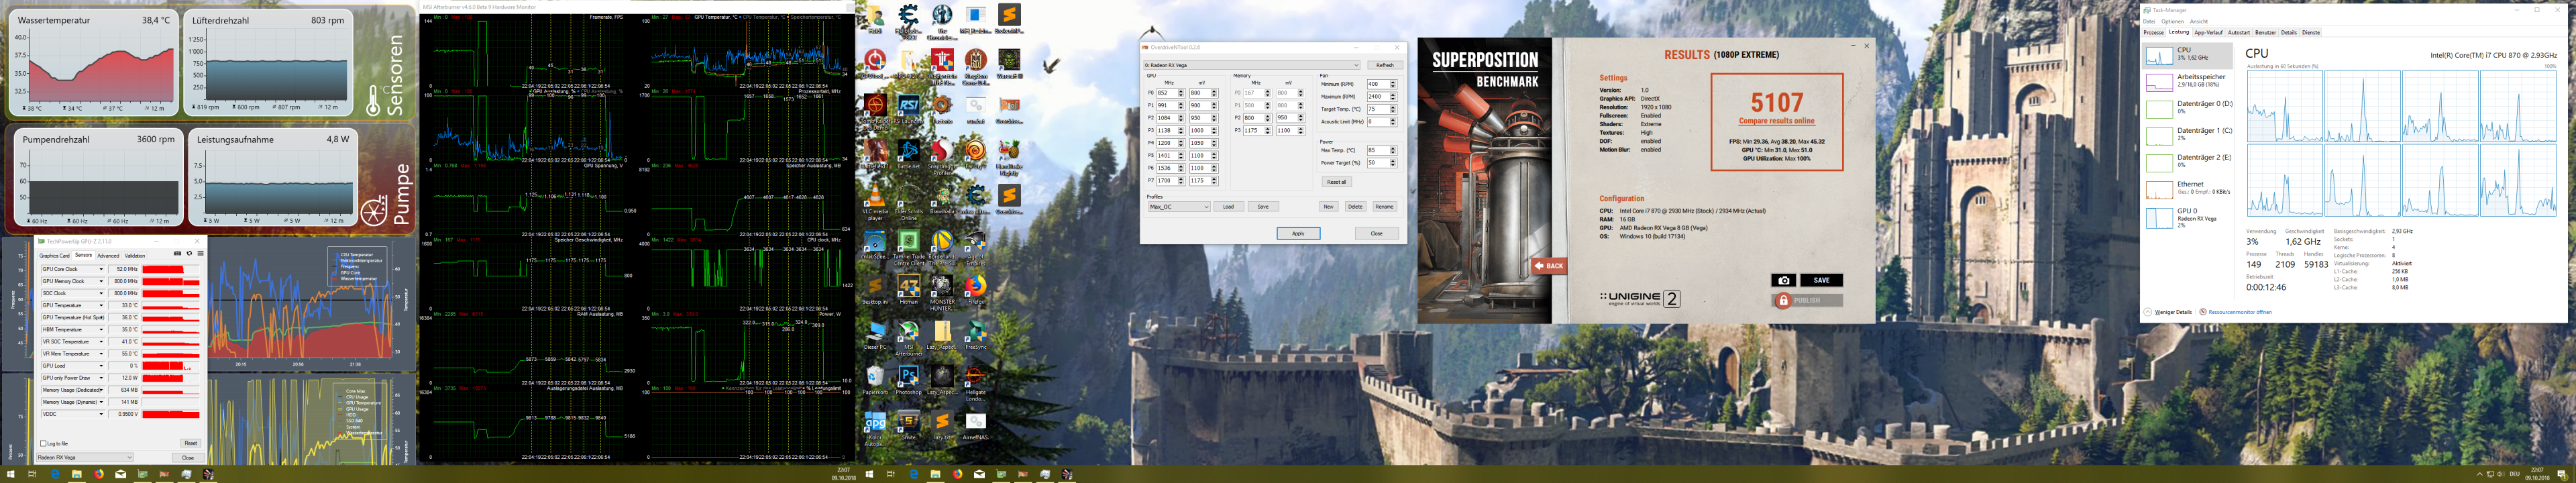The image size is (2576, 483).
Task: Open the Max_OC profiles dropdown
Action: (x=1180, y=207)
